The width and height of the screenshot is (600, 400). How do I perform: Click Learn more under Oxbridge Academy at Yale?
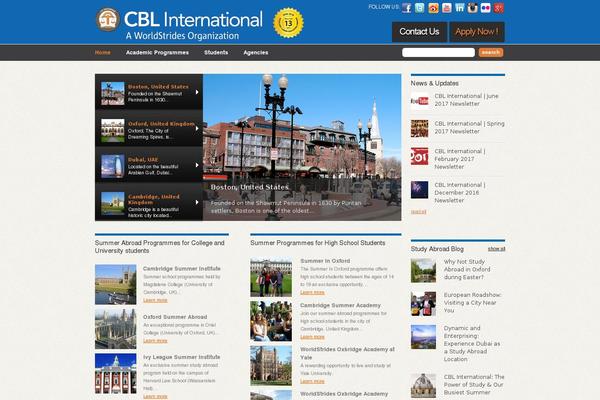pyautogui.click(x=312, y=382)
